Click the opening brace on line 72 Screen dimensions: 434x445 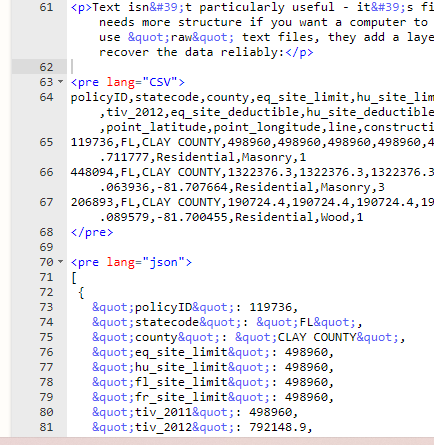[x=81, y=292]
